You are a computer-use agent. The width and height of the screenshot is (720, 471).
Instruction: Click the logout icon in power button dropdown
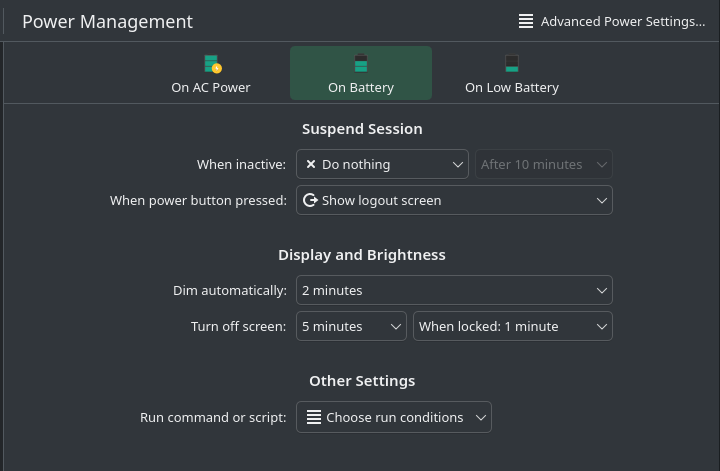[x=311, y=200]
